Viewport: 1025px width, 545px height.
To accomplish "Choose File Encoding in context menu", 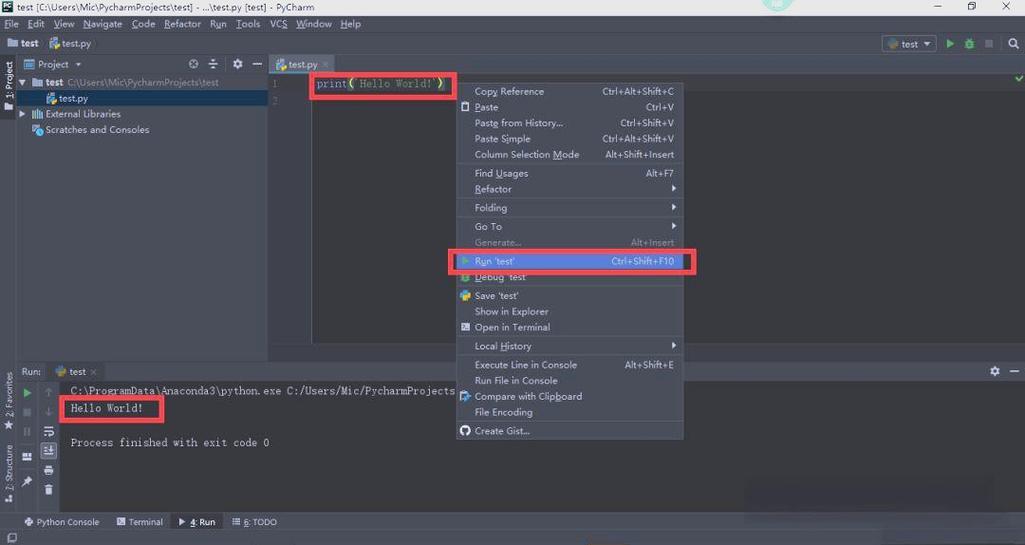I will (569, 412).
